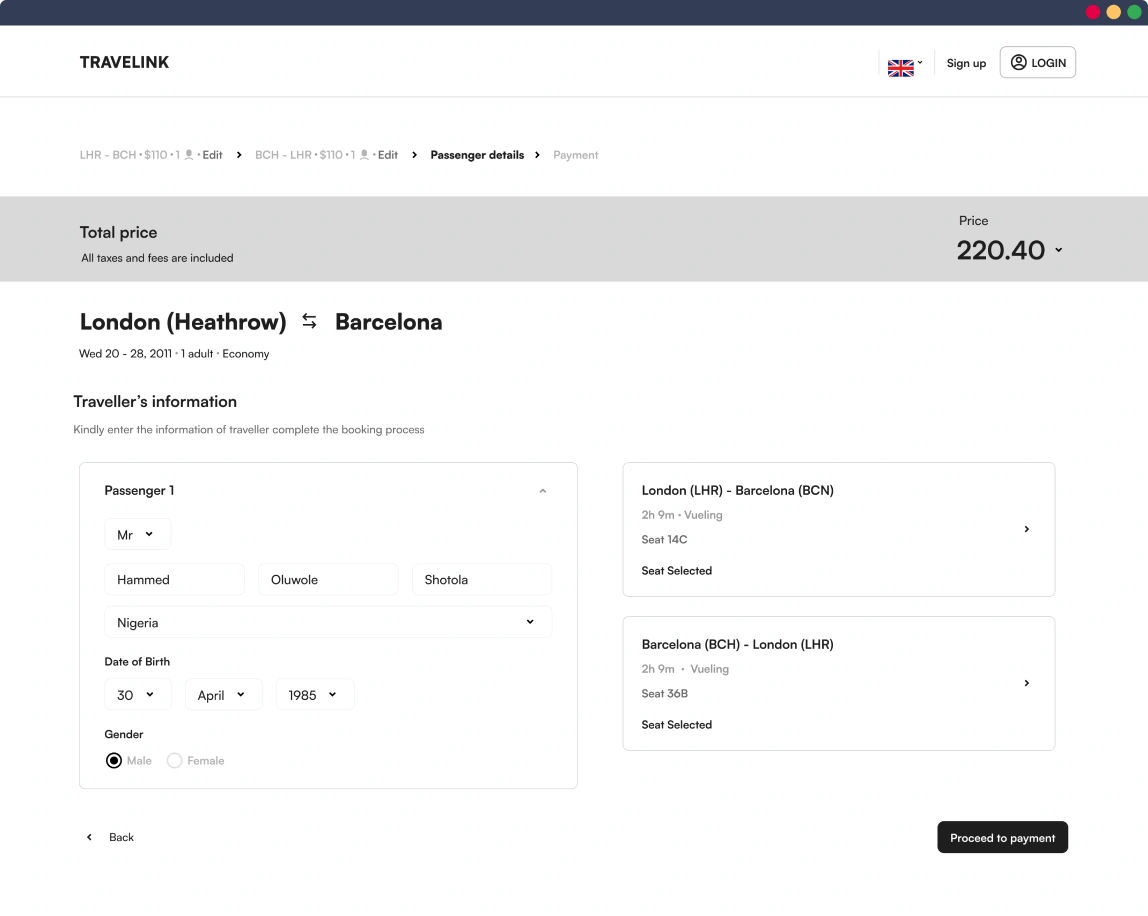Expand the 220.40 price breakdown chevron

coord(1058,250)
